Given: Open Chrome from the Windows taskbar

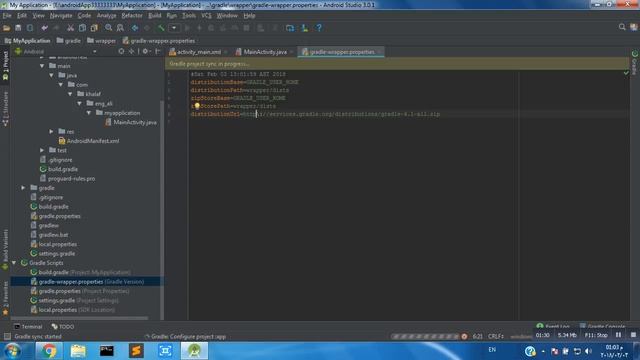Looking at the screenshot, I should point(49,351).
